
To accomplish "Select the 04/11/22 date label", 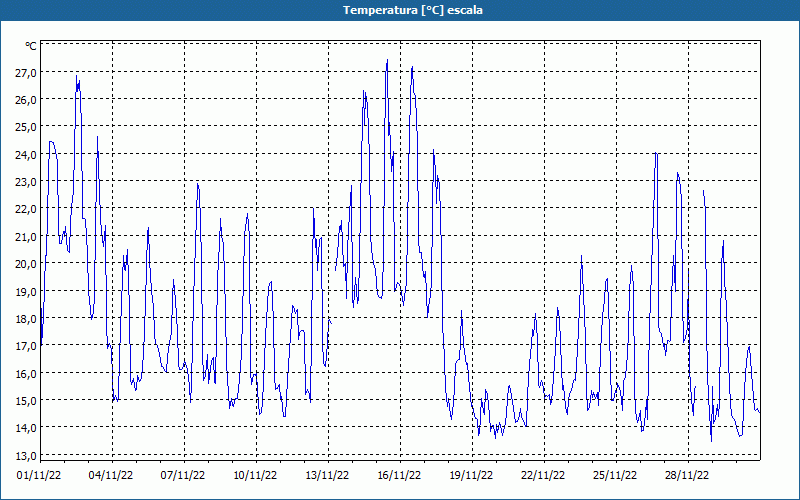I will (111, 476).
